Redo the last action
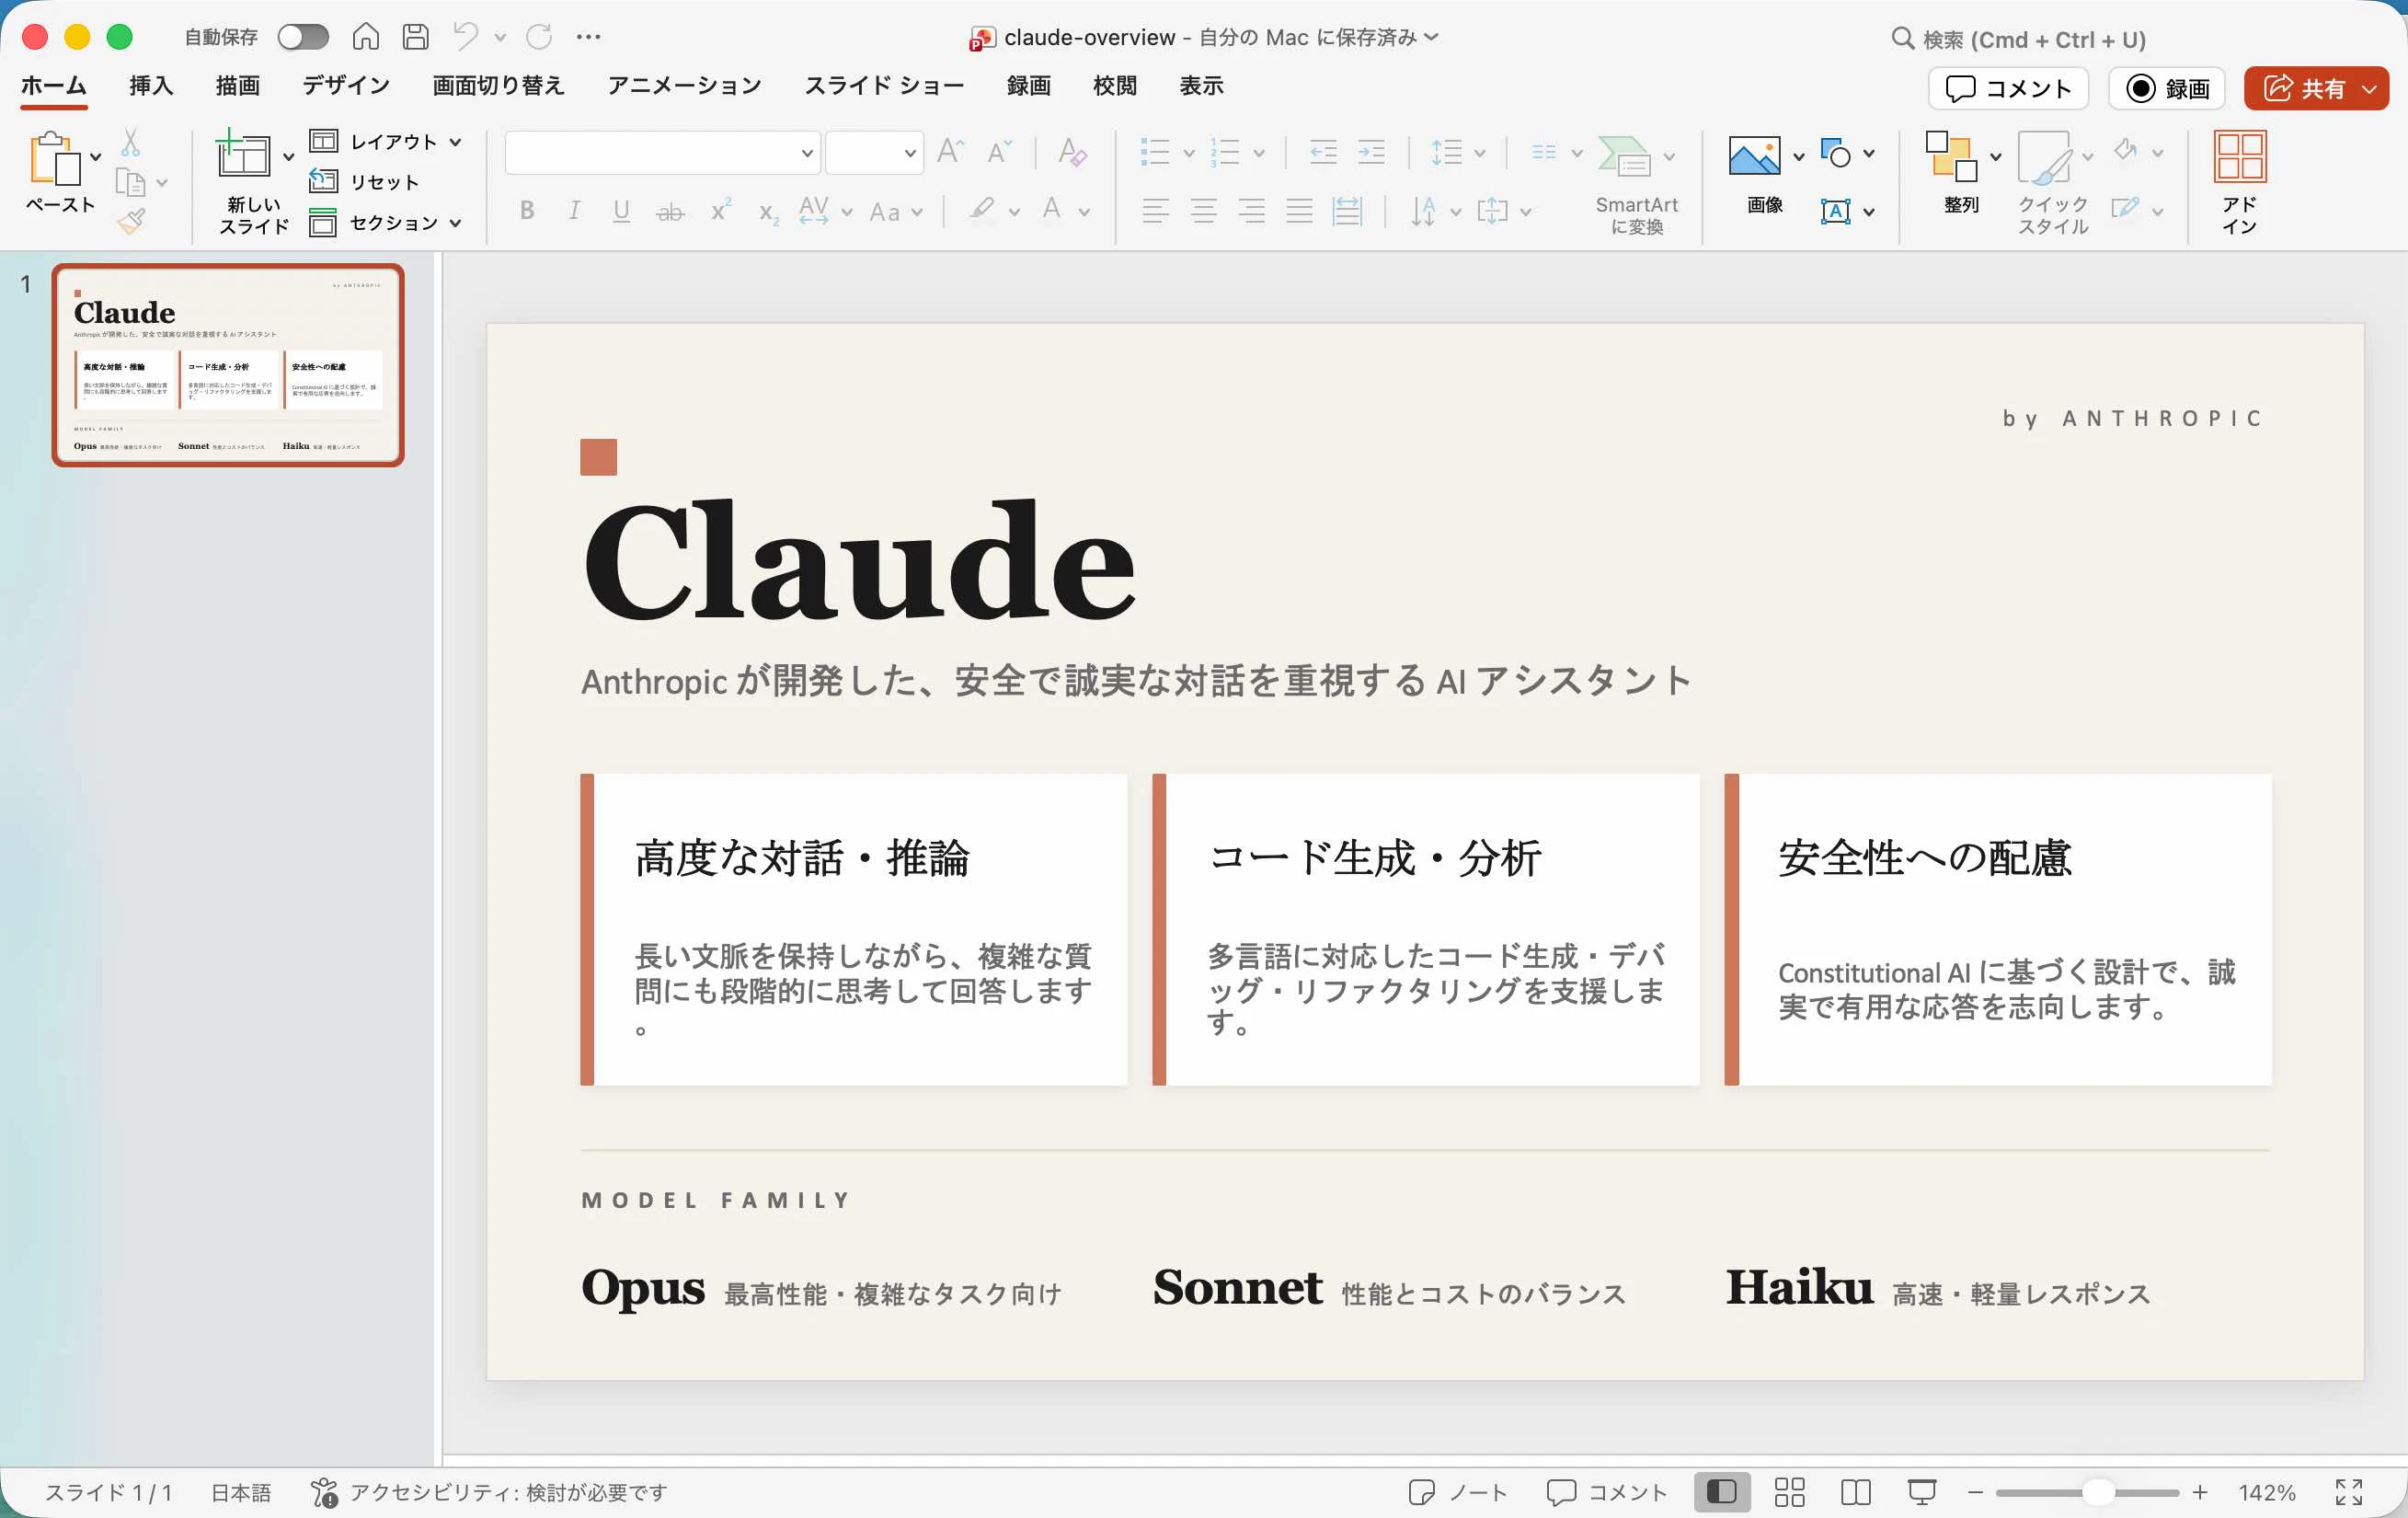The image size is (2408, 1518). click(539, 37)
